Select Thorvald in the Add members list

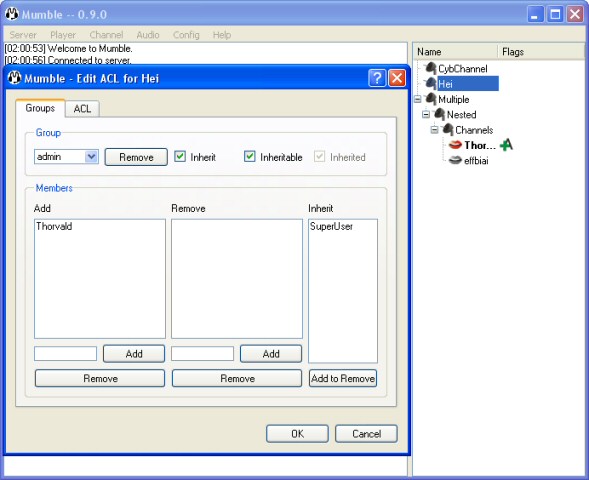tap(54, 226)
